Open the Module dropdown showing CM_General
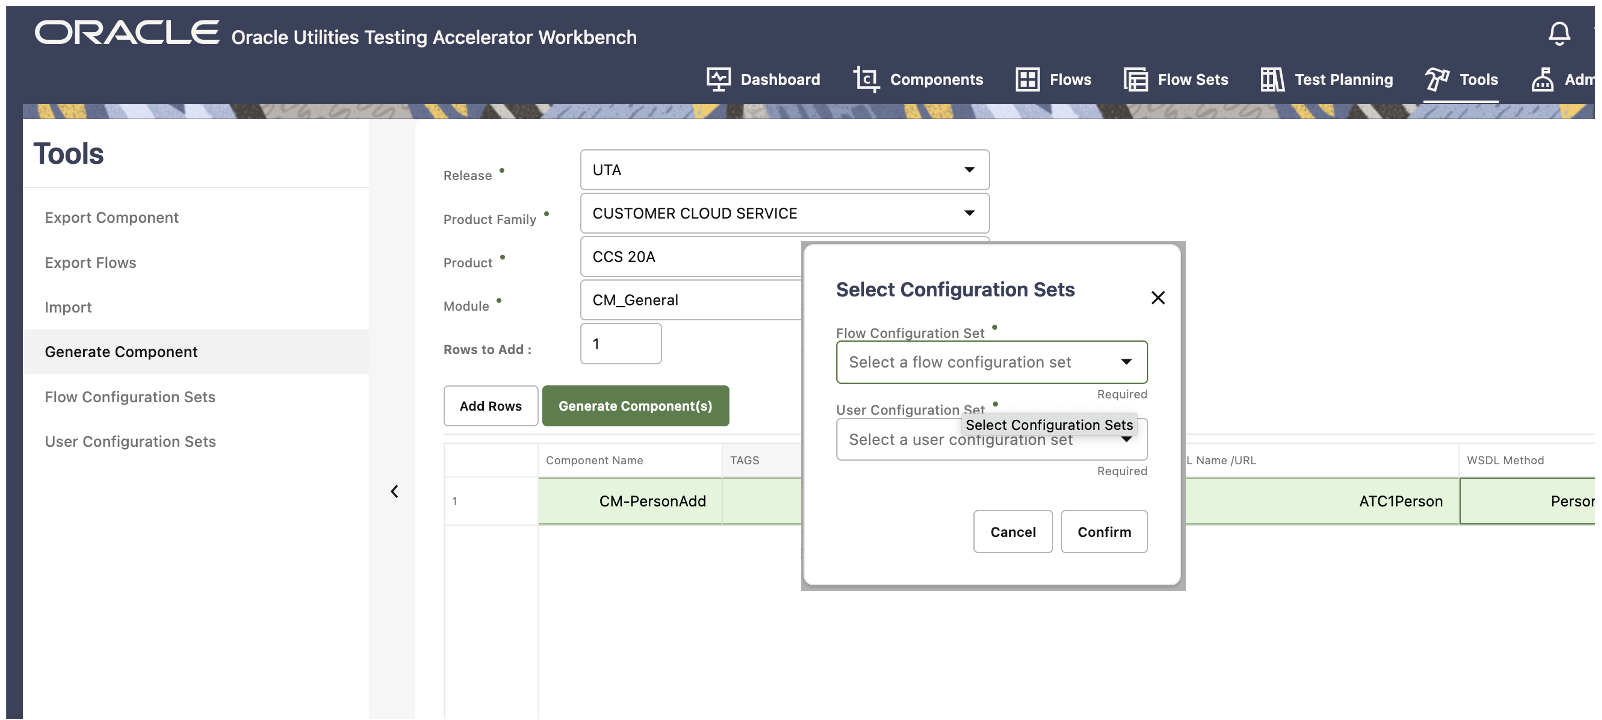 (691, 300)
